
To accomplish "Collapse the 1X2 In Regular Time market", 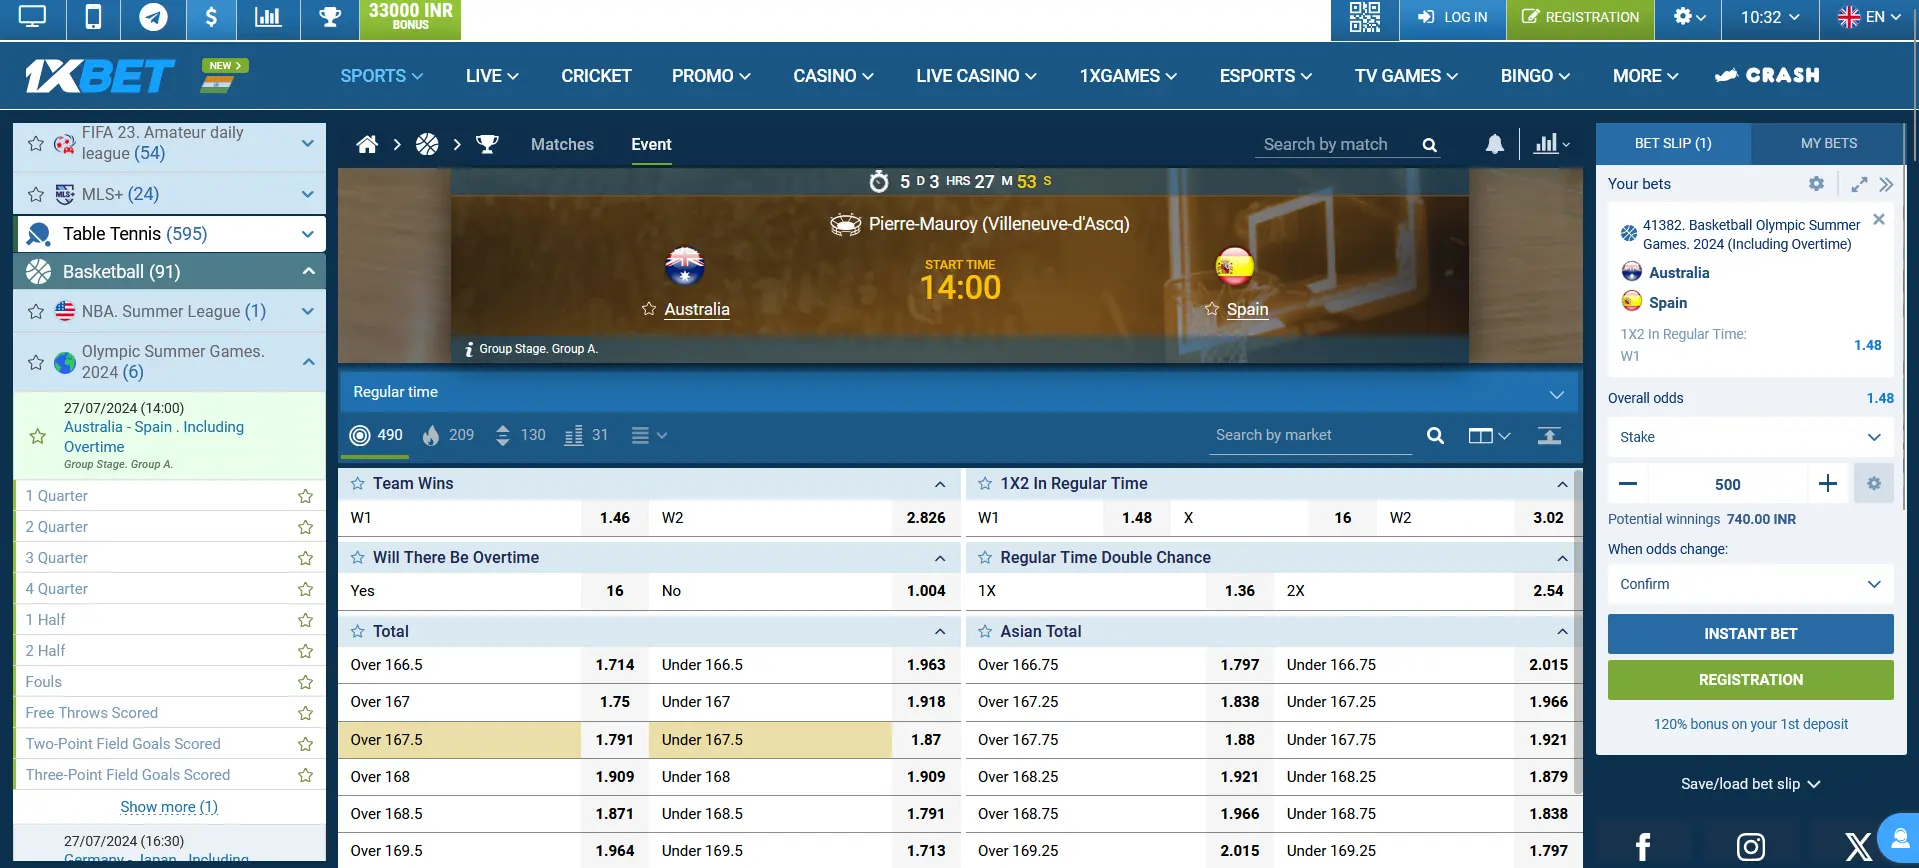I will click(1562, 484).
